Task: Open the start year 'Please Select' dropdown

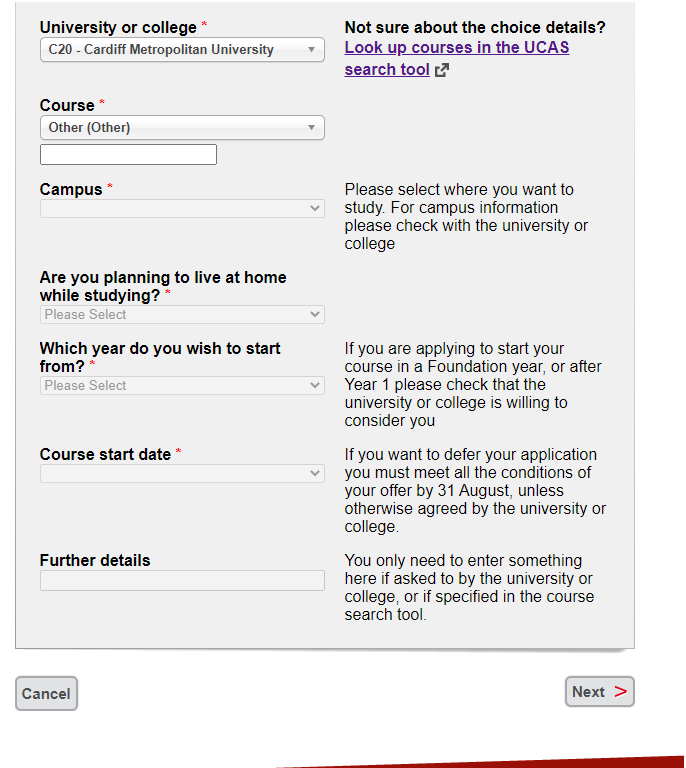Action: tap(182, 385)
